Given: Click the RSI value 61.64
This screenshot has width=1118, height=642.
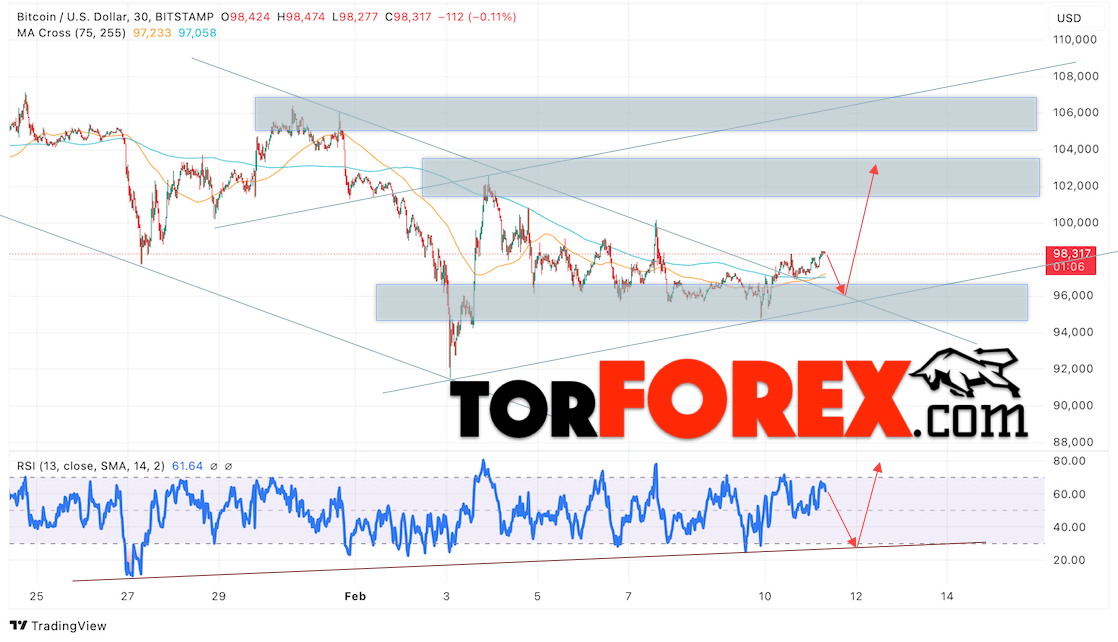Looking at the screenshot, I should [188, 466].
